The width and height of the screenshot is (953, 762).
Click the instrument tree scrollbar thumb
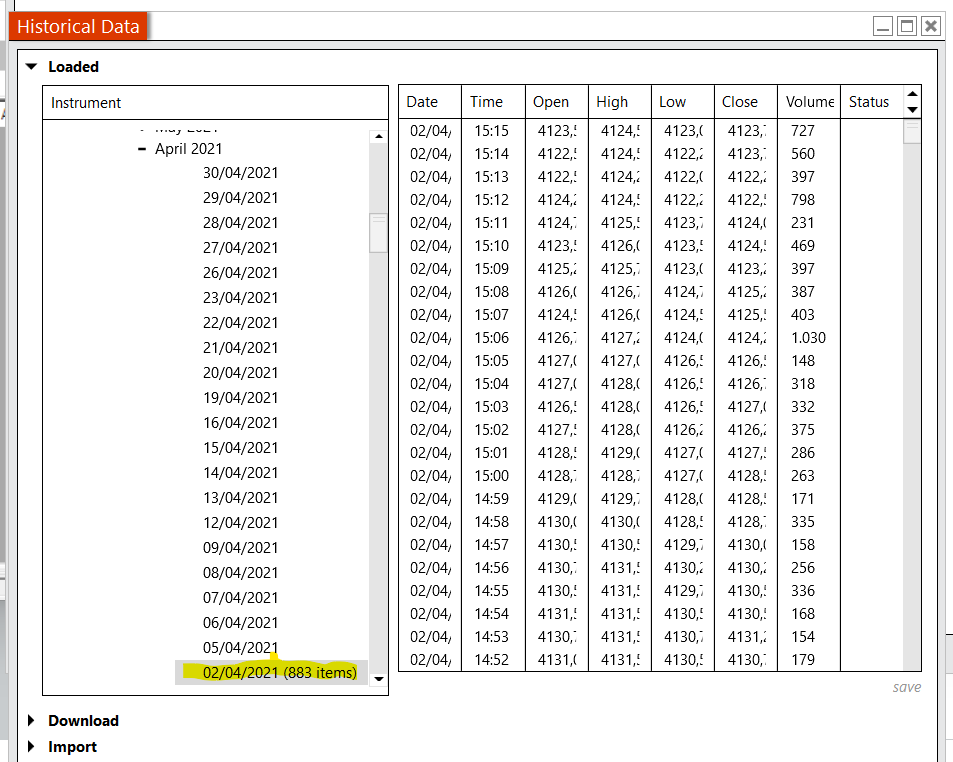point(379,233)
